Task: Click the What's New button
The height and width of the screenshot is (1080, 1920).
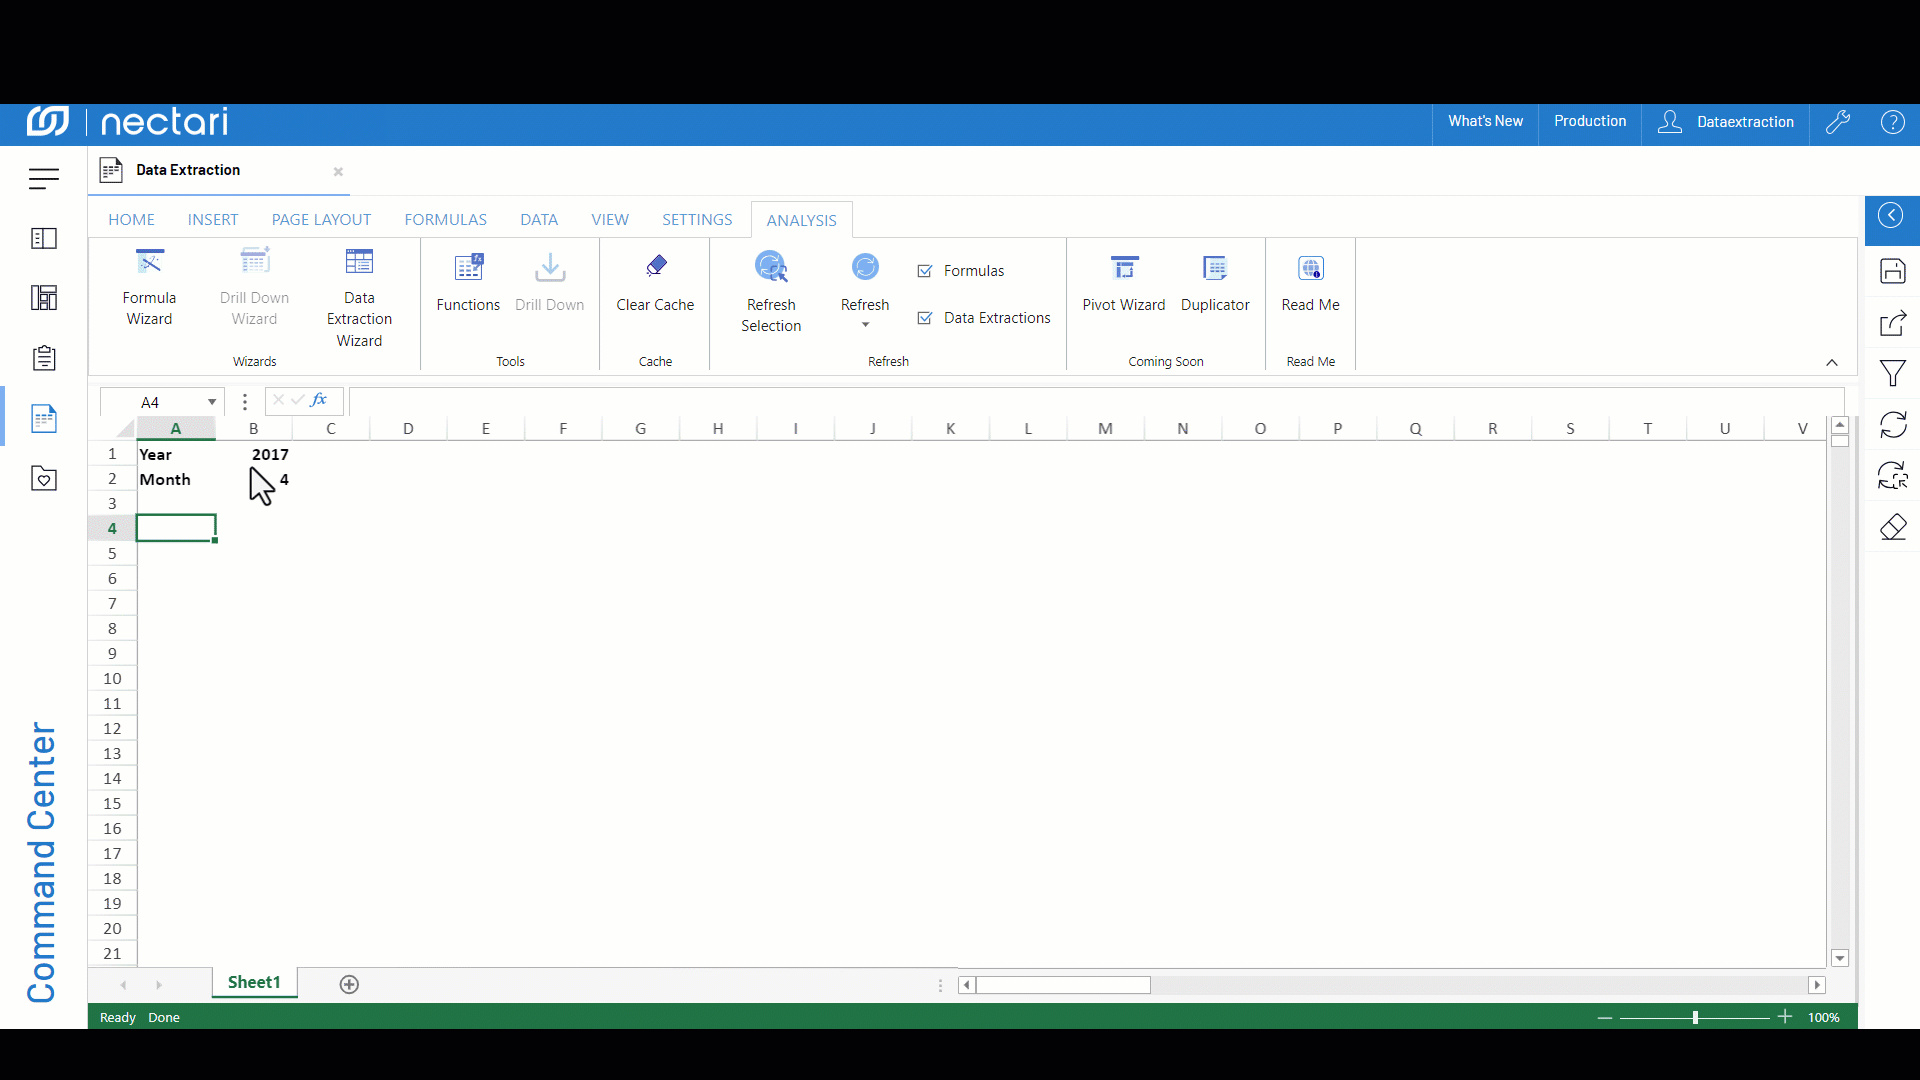Action: pyautogui.click(x=1485, y=121)
